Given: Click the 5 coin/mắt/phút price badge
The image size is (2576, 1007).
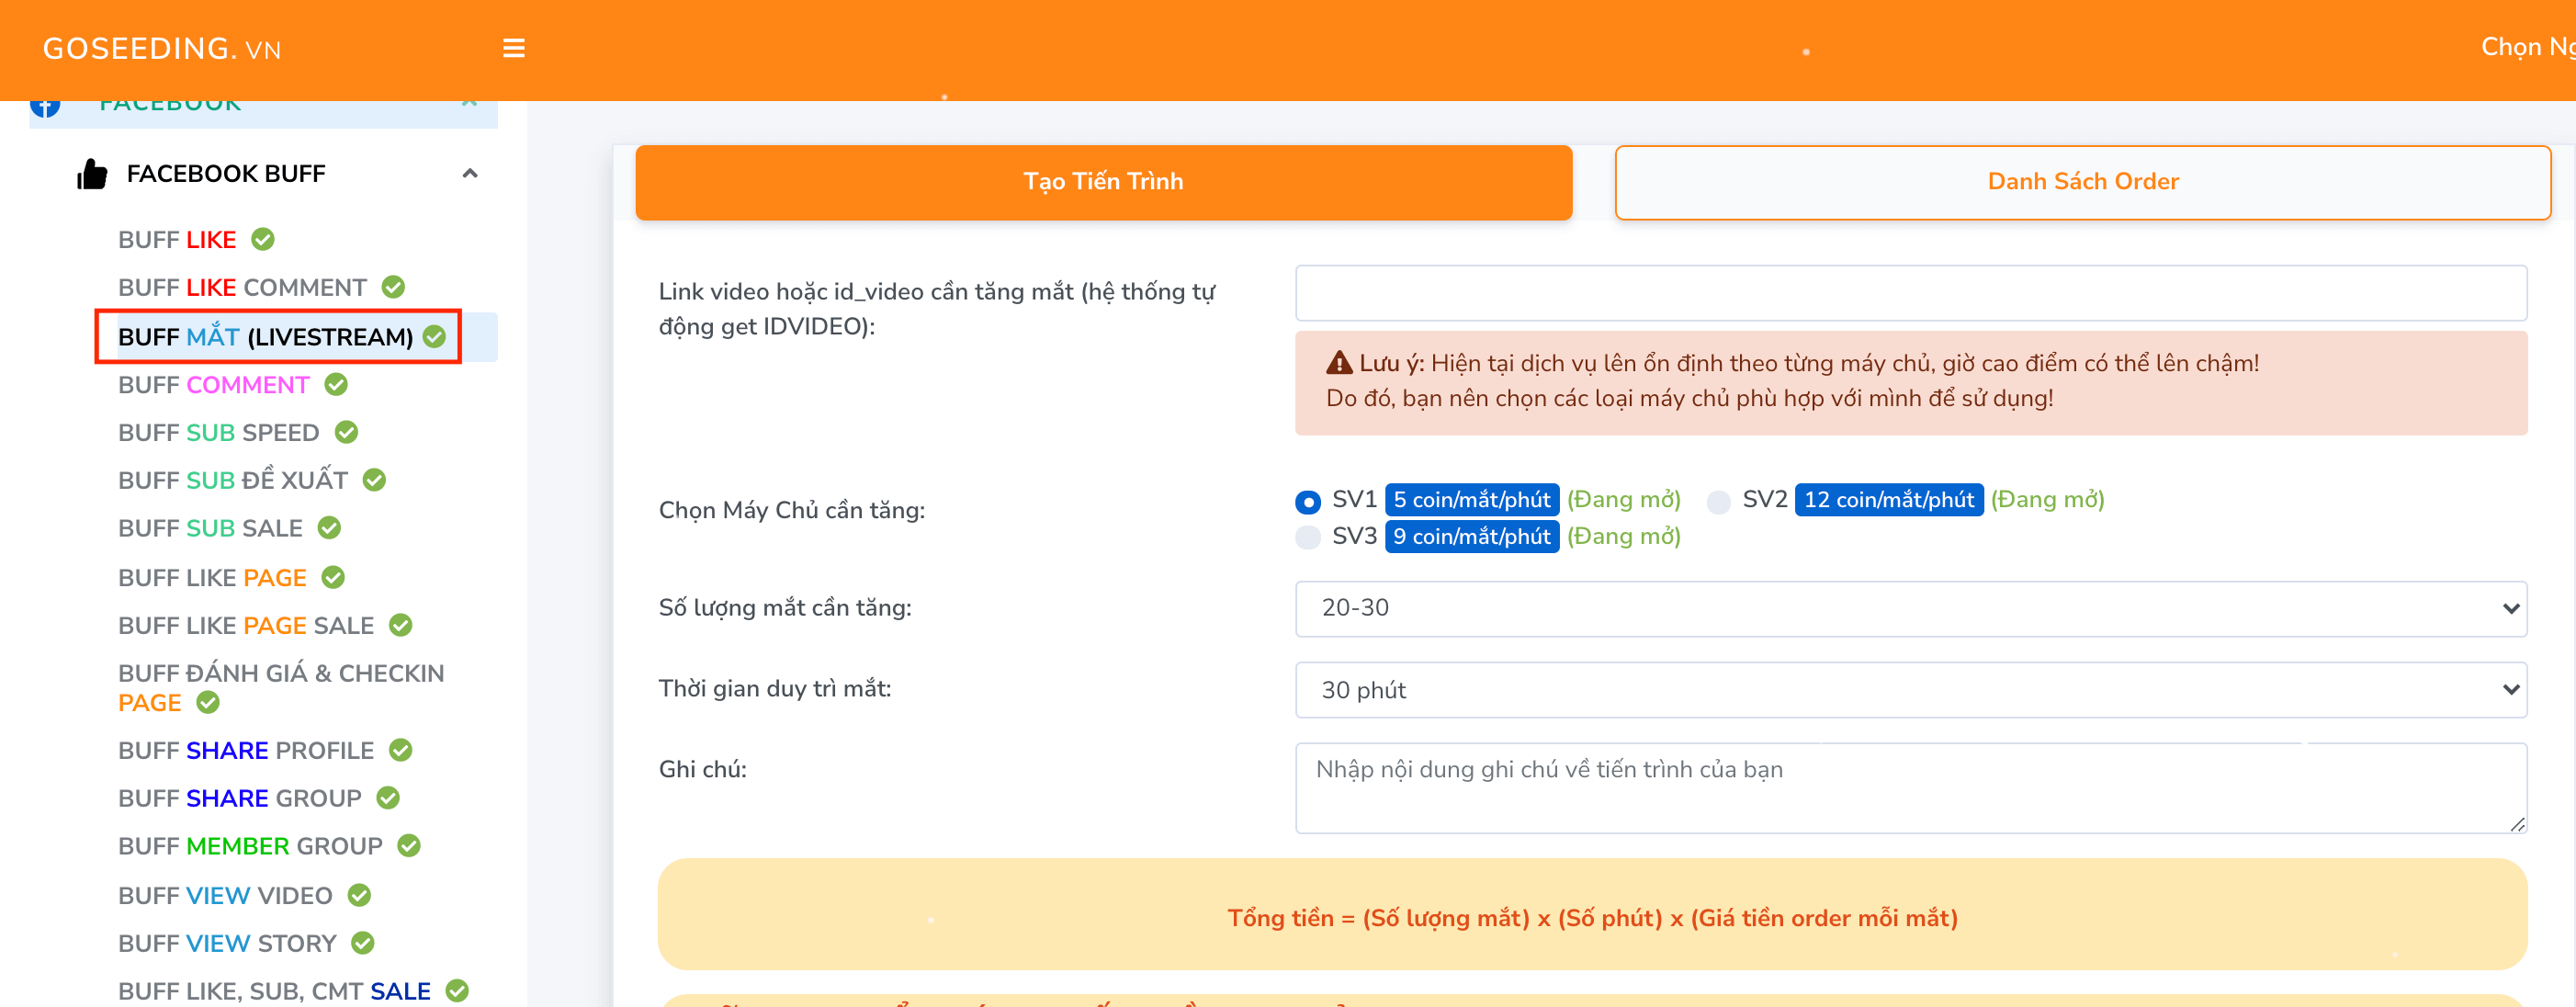Looking at the screenshot, I should [1471, 499].
